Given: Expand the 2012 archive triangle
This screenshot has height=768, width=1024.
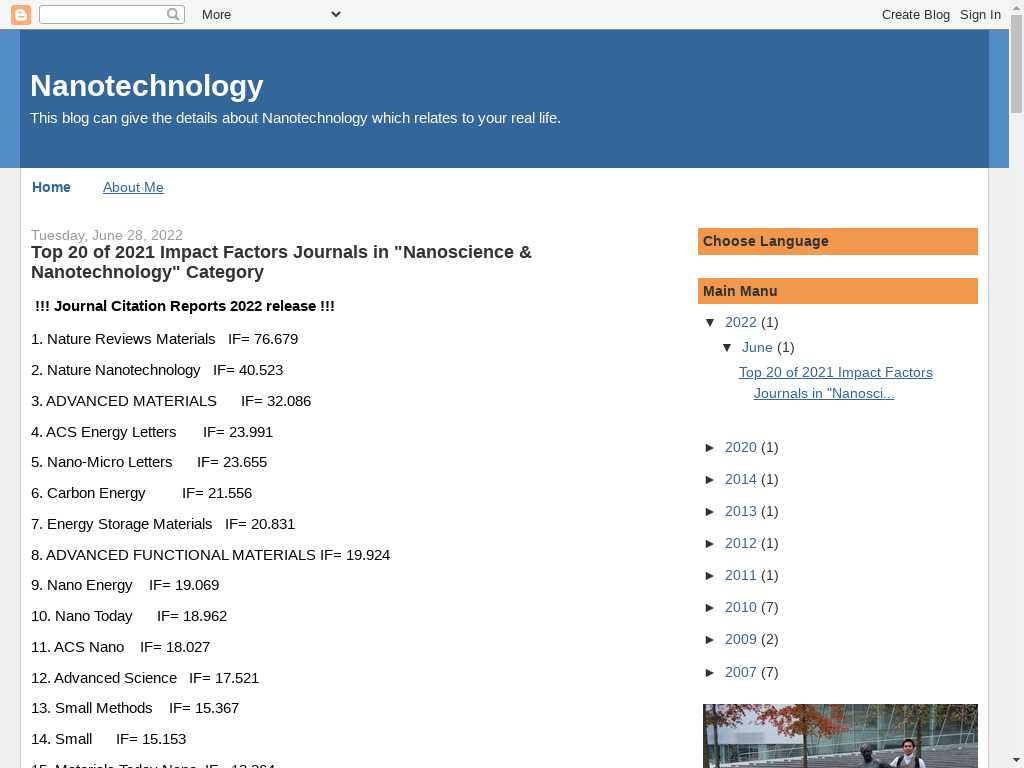Looking at the screenshot, I should (711, 543).
